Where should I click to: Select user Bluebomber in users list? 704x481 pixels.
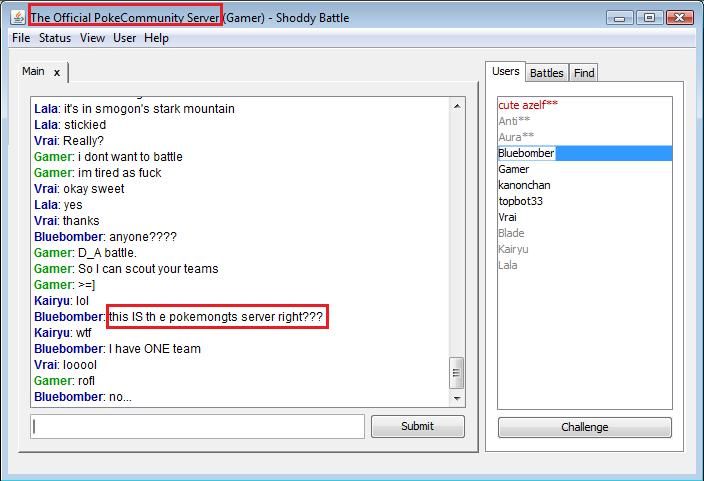585,153
